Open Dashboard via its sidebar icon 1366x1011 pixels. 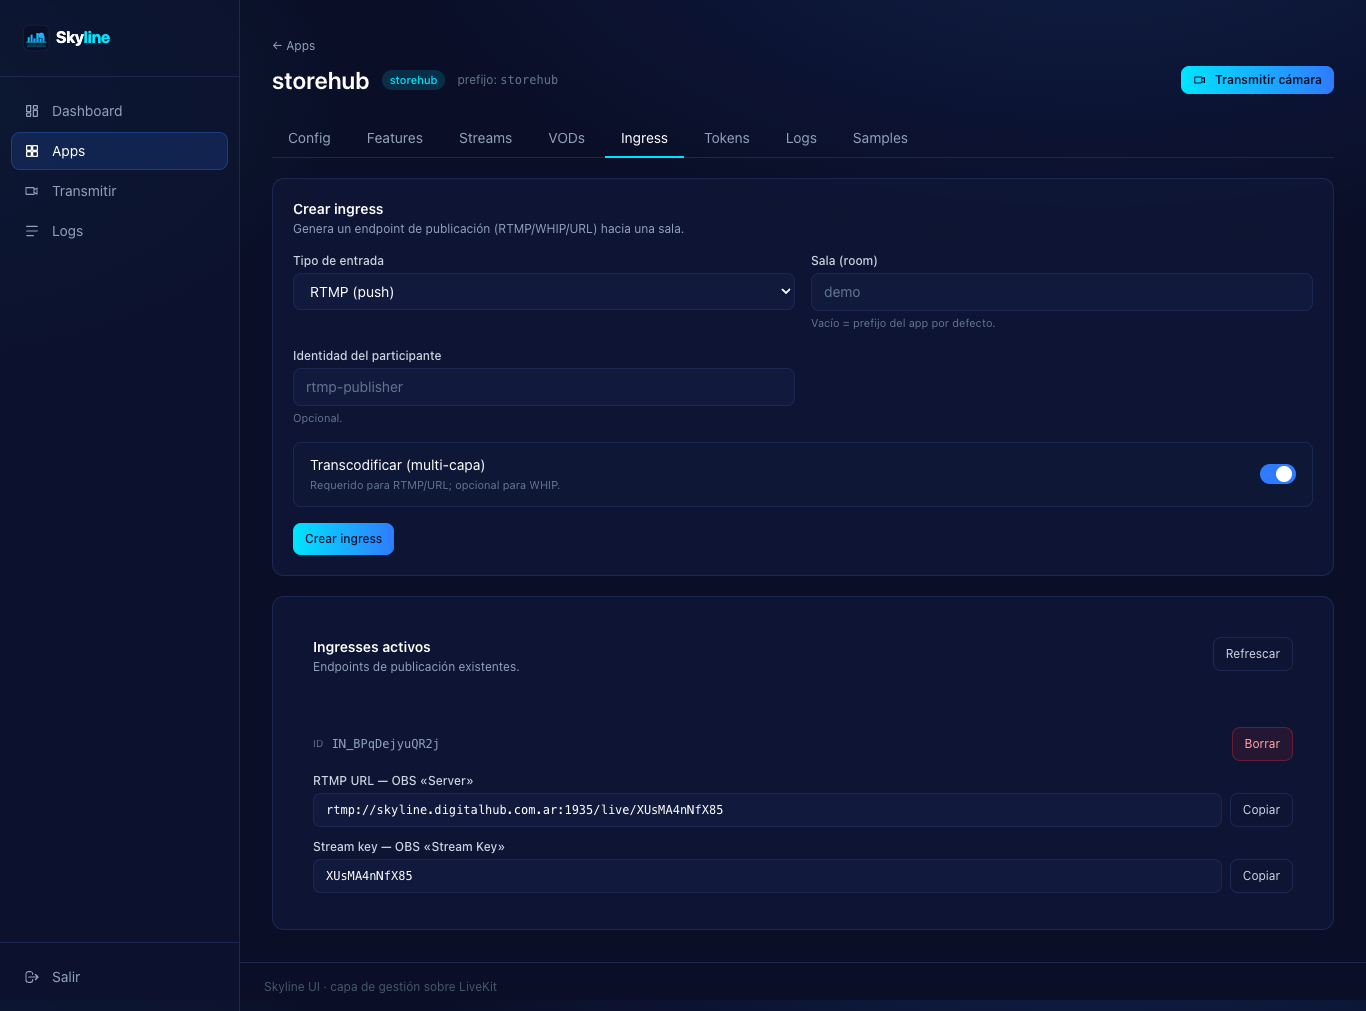tap(32, 111)
